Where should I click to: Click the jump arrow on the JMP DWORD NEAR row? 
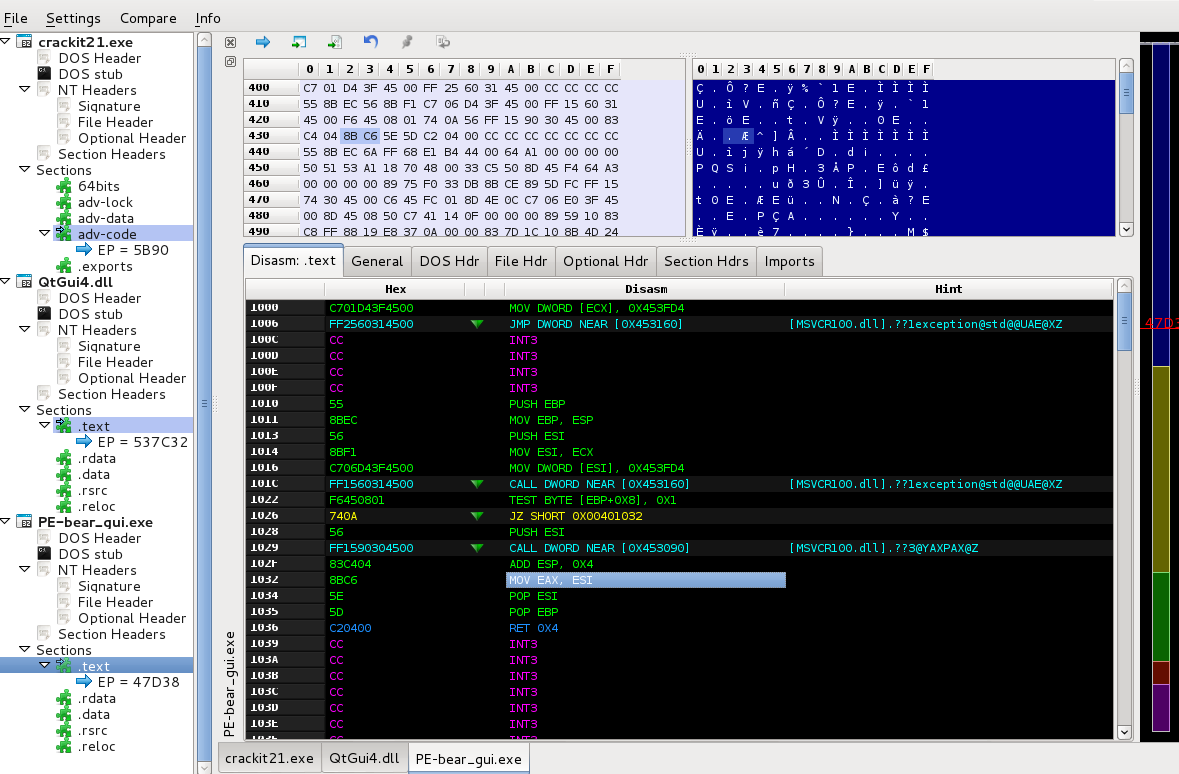pyautogui.click(x=477, y=324)
